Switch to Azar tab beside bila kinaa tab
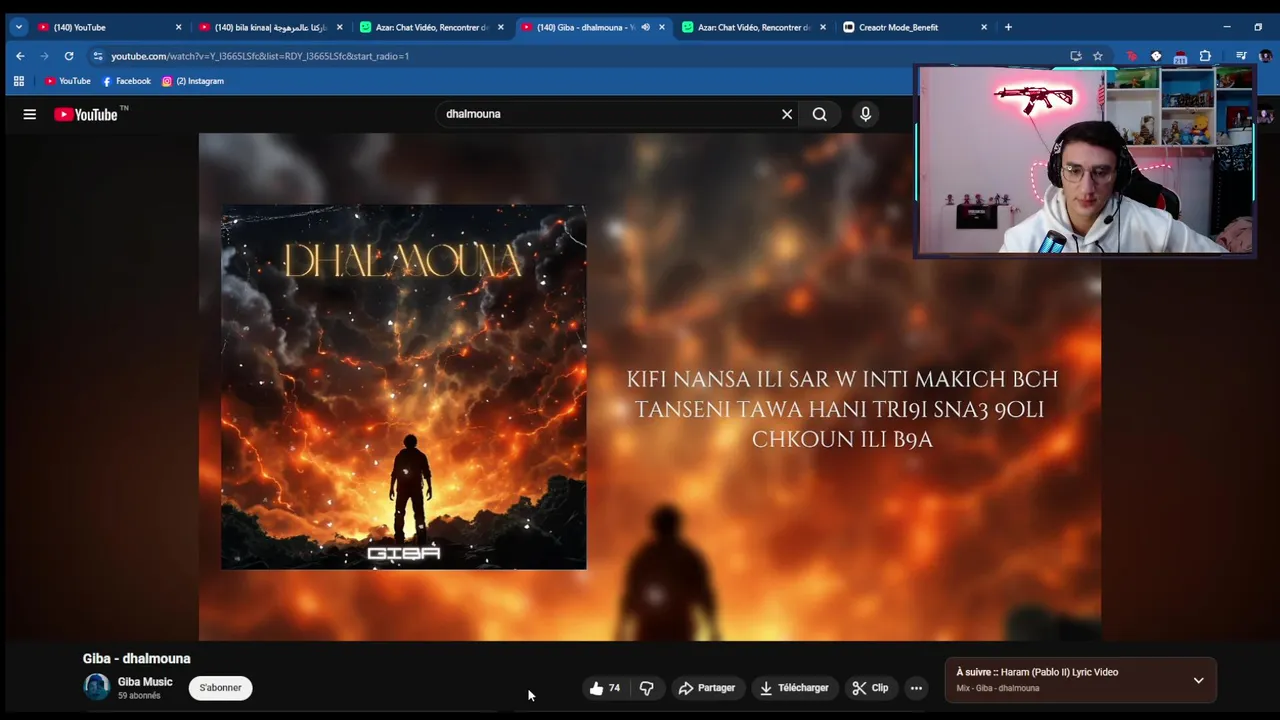This screenshot has width=1280, height=720. click(432, 27)
